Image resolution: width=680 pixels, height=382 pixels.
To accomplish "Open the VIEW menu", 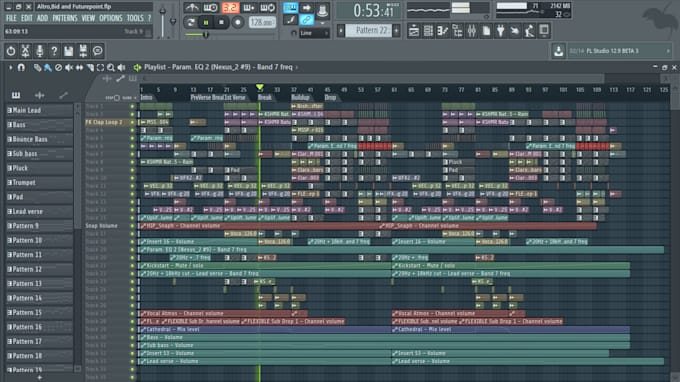I will click(x=88, y=18).
